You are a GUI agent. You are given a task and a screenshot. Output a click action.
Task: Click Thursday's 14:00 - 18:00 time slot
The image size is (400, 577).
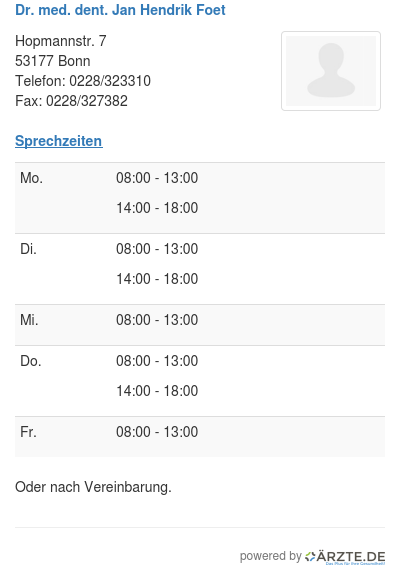[157, 391]
